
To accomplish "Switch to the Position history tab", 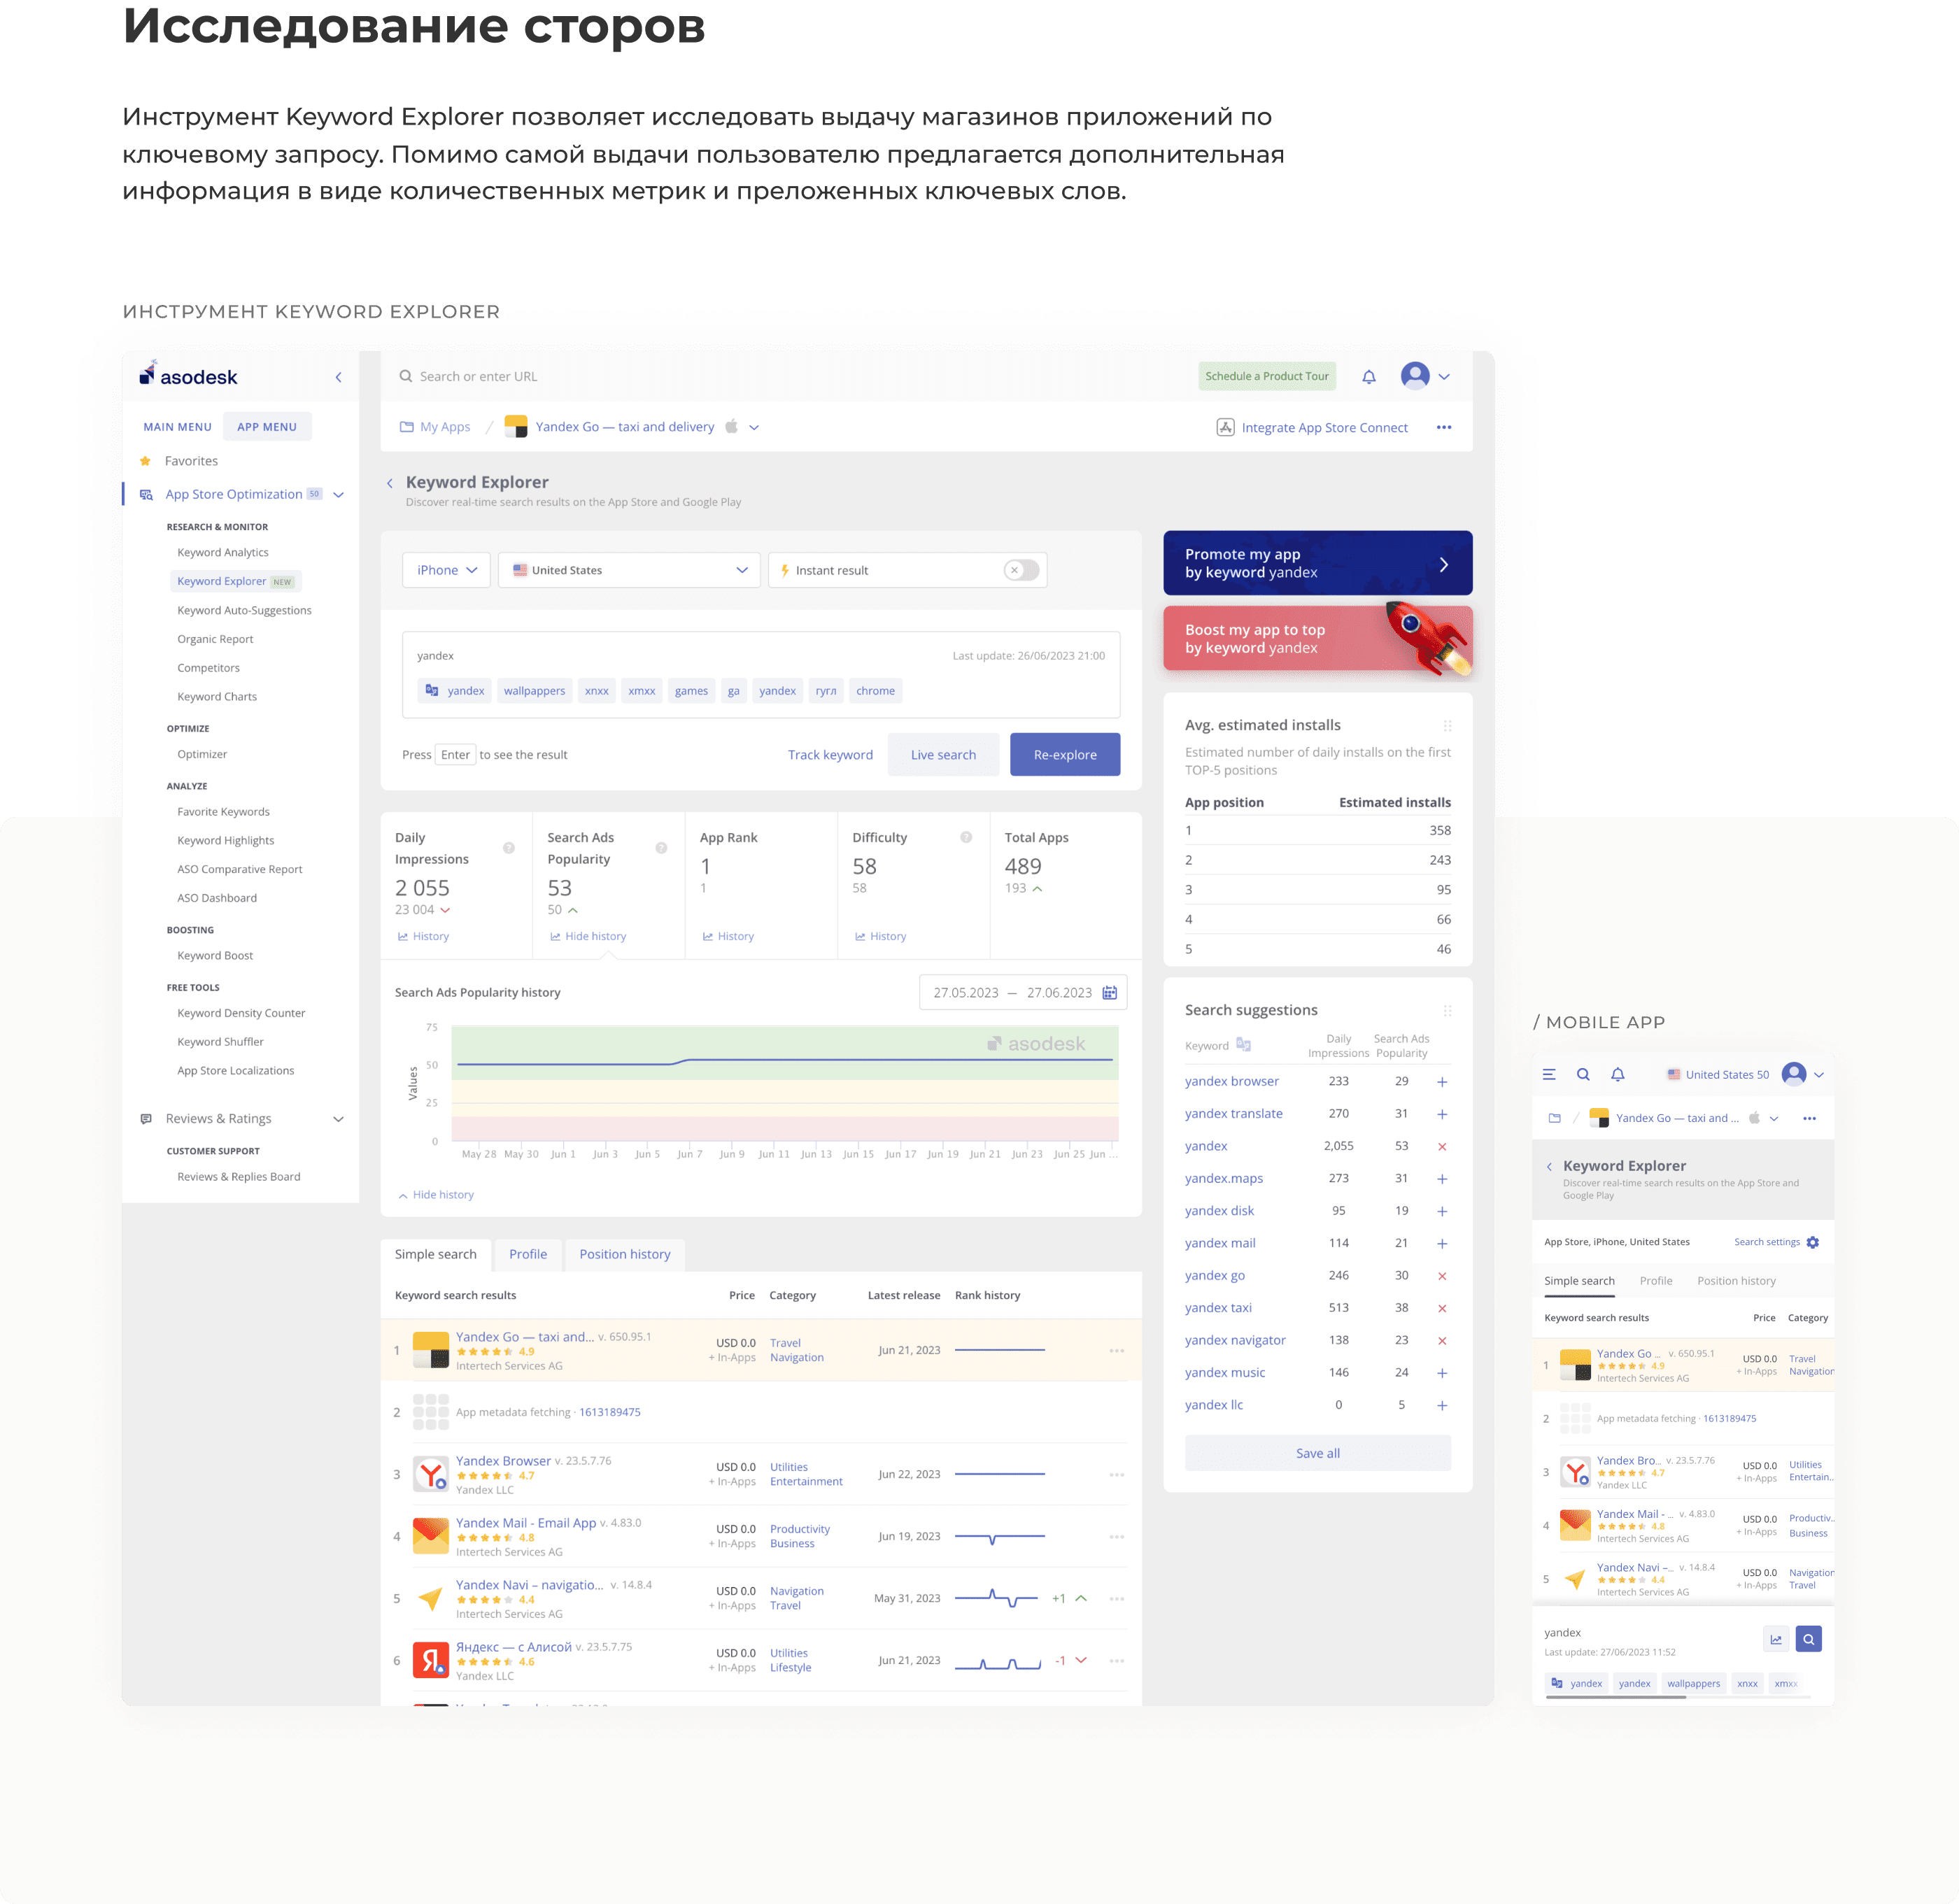I will [624, 1254].
